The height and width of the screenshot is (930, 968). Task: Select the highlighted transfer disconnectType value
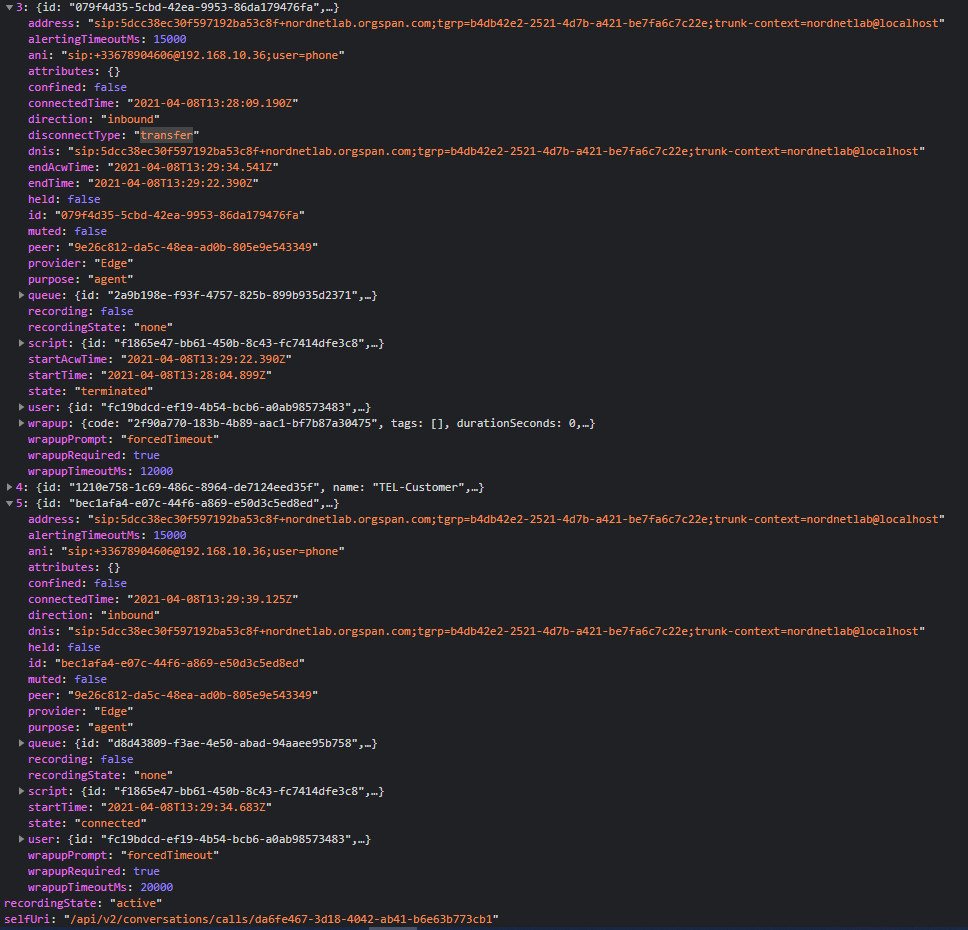click(x=167, y=135)
